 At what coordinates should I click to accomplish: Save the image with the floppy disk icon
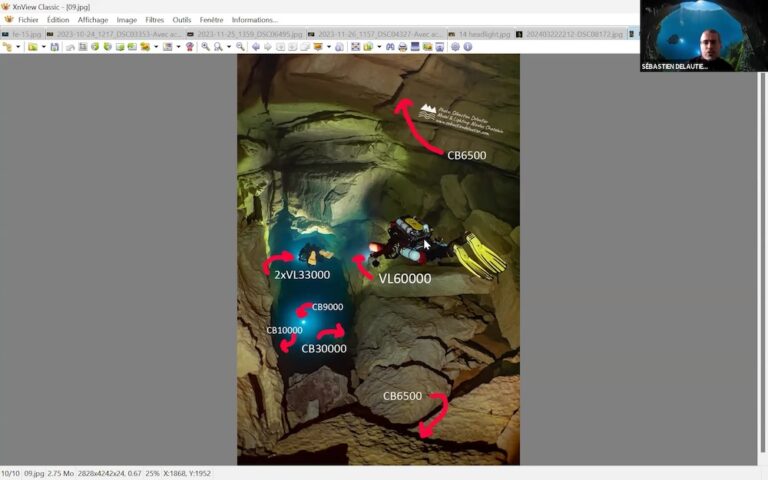pyautogui.click(x=54, y=47)
